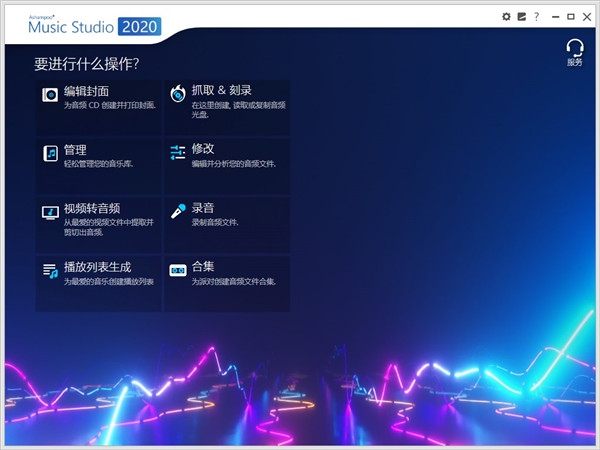Click the 为音频 CD 创建并打印封面 description
The image size is (600, 450).
[x=110, y=105]
